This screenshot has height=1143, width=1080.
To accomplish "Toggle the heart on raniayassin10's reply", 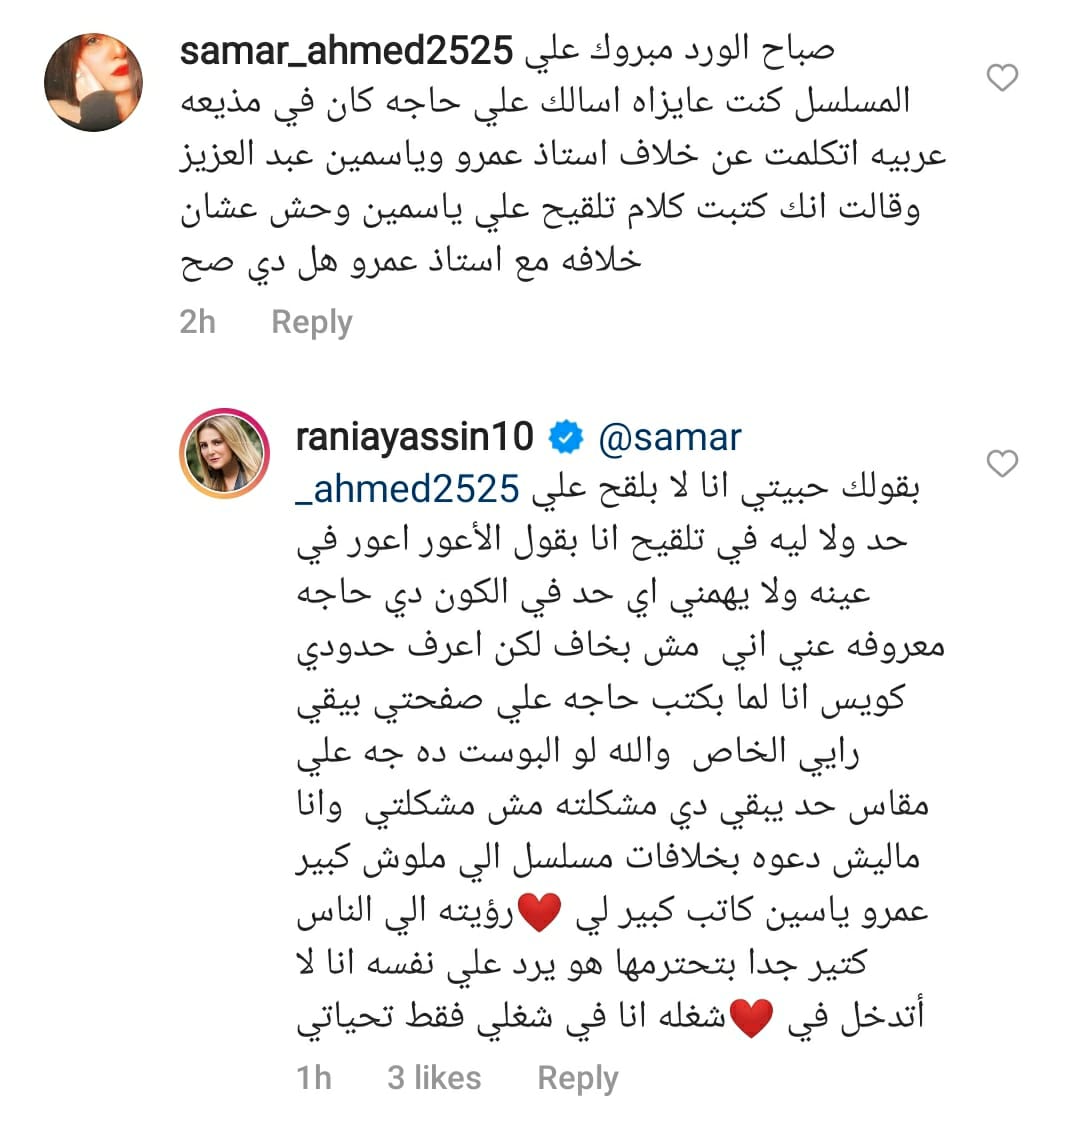I will pyautogui.click(x=1002, y=464).
